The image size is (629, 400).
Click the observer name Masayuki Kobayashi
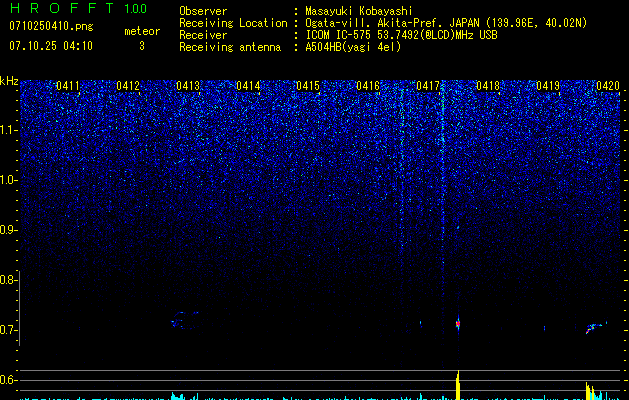359,11
